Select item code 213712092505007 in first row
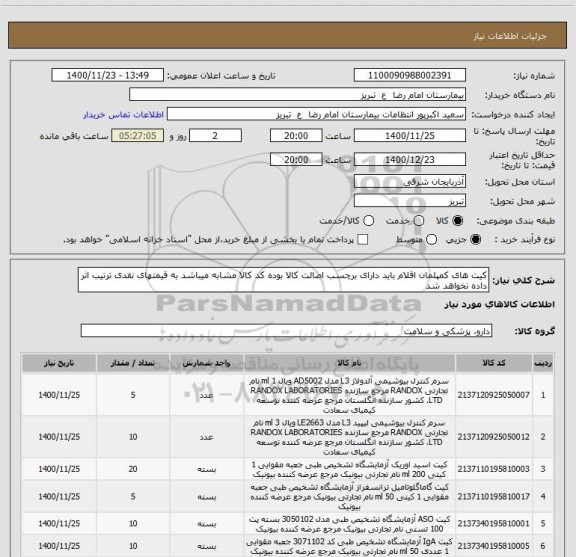Viewport: 576px width, 557px height. [x=493, y=395]
